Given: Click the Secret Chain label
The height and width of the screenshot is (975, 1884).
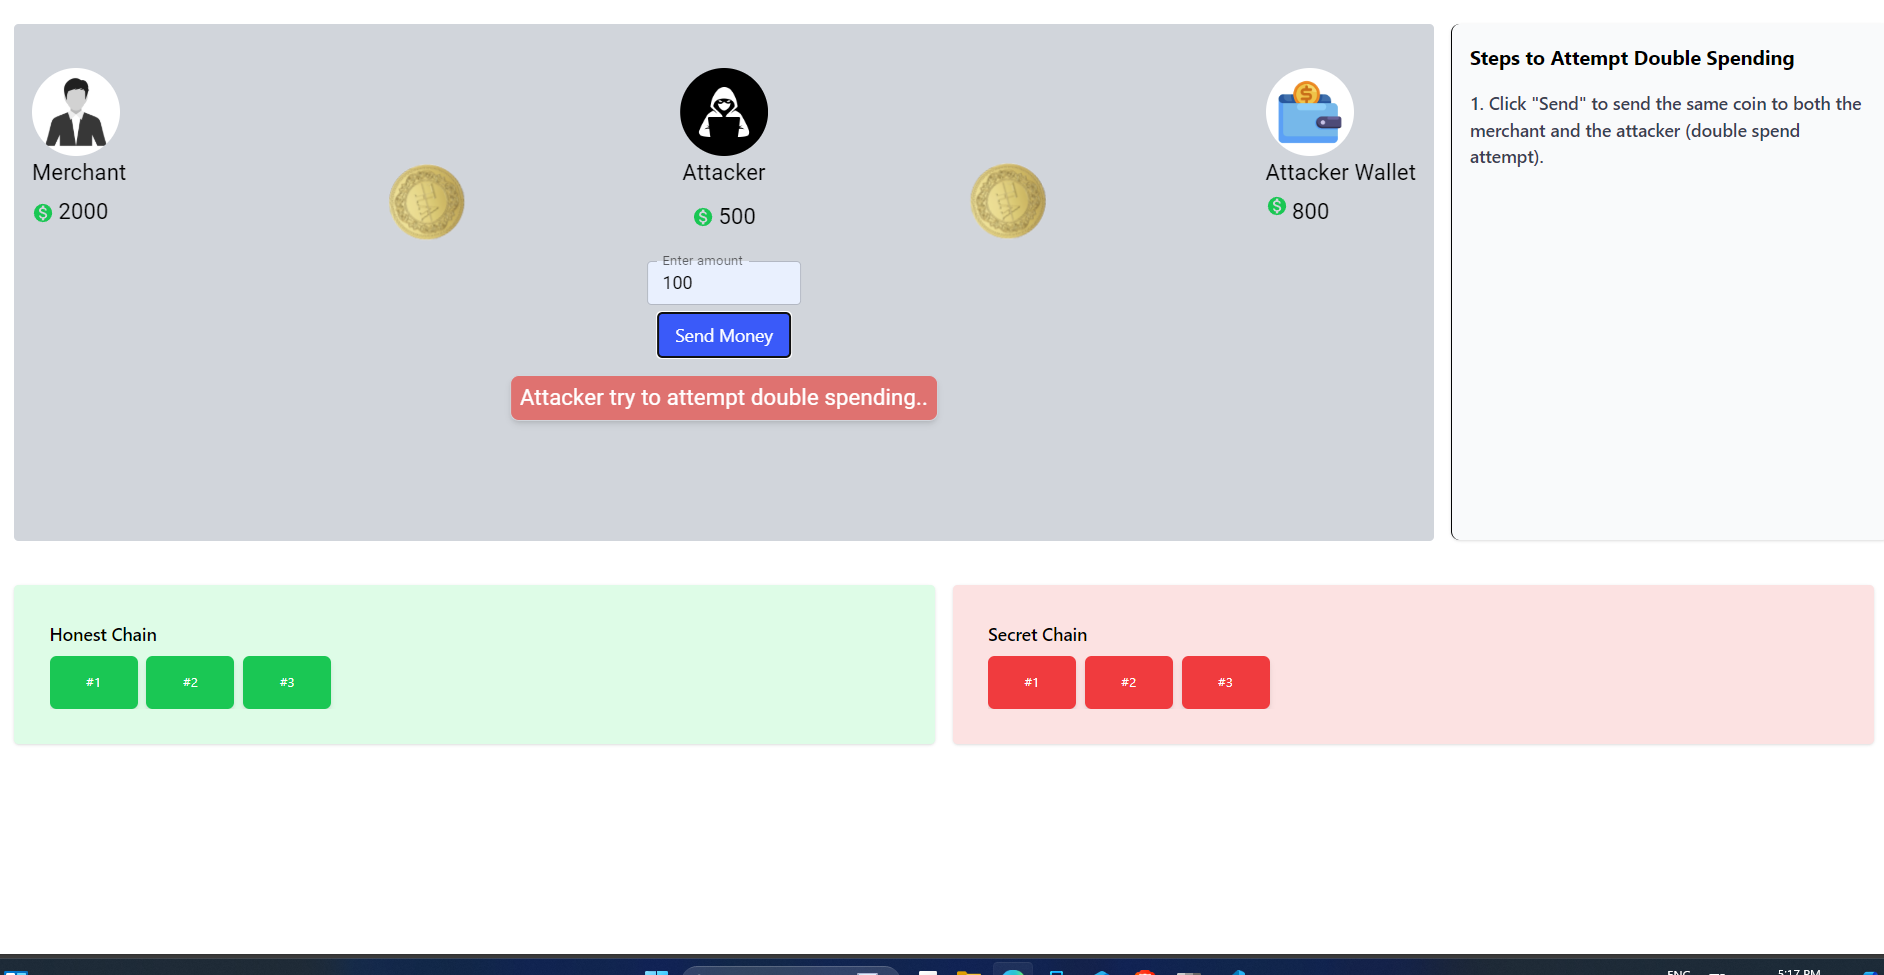Looking at the screenshot, I should (x=1037, y=635).
